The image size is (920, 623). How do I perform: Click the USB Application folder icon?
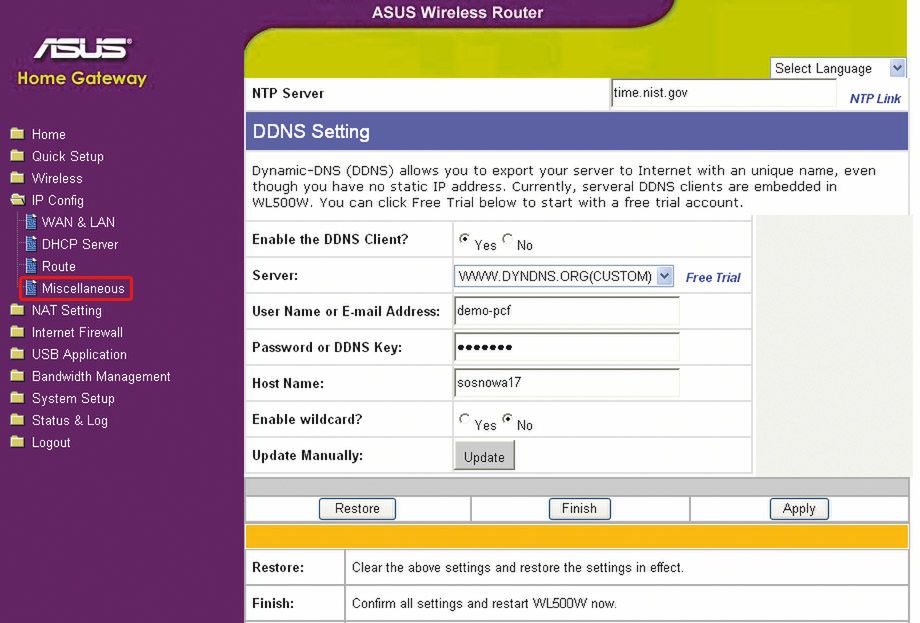[18, 354]
